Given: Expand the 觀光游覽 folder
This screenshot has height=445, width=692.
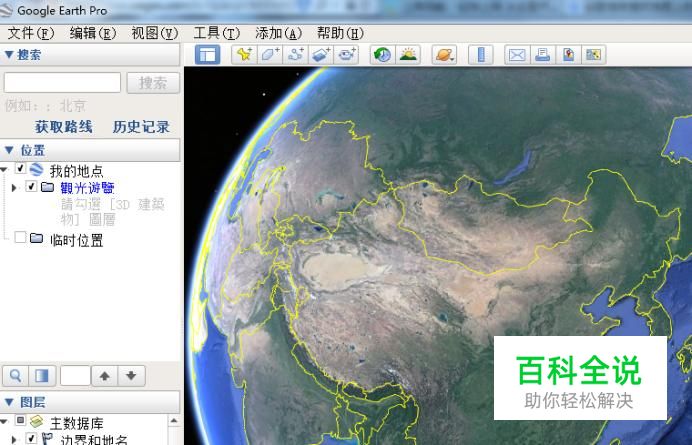Looking at the screenshot, I should (14, 188).
